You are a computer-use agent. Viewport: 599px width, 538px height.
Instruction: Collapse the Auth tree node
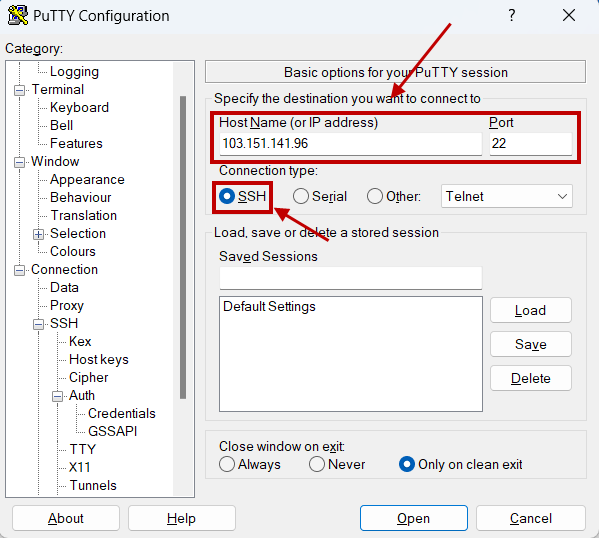57,396
